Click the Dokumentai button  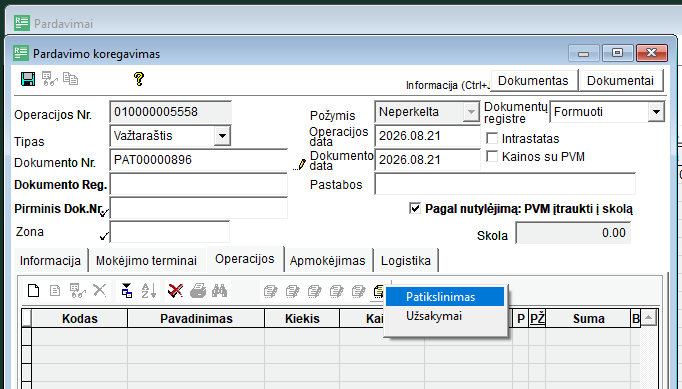click(621, 80)
